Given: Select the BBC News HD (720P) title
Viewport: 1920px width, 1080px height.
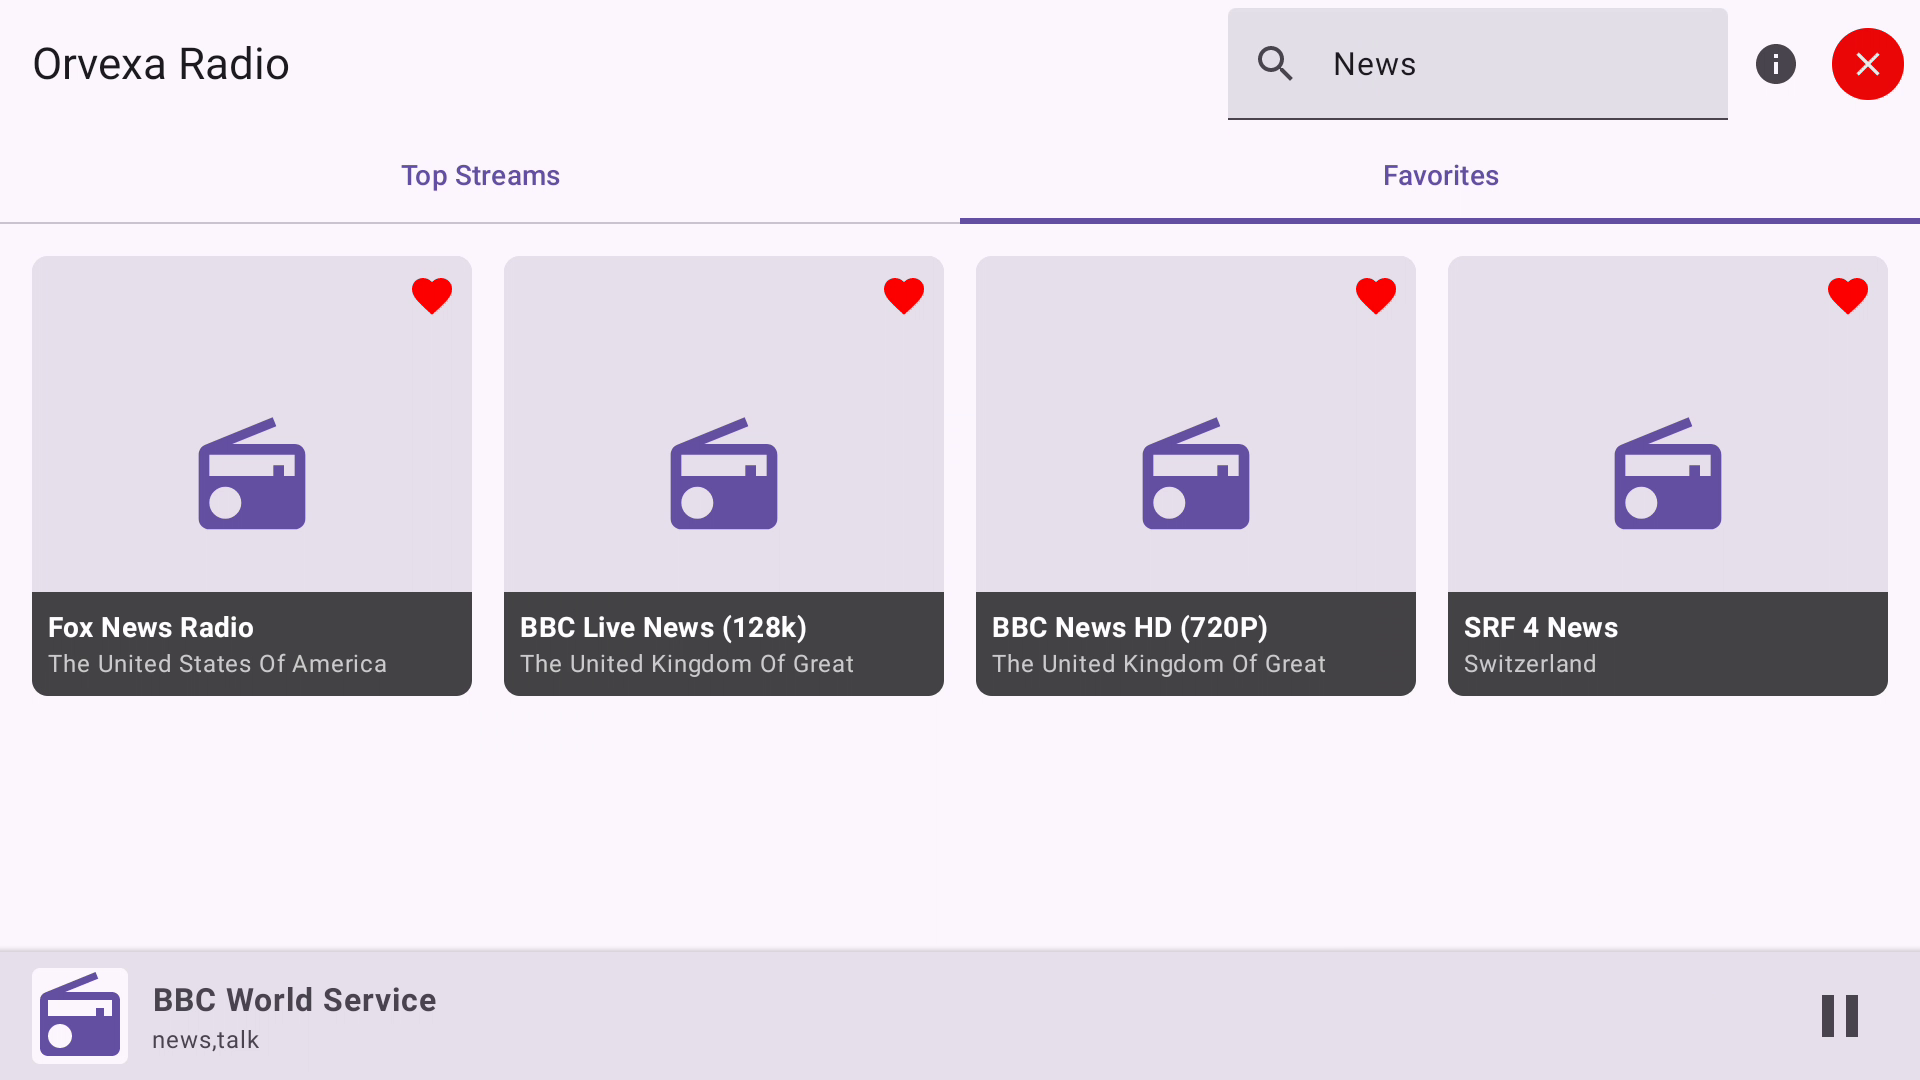Looking at the screenshot, I should click(1130, 628).
